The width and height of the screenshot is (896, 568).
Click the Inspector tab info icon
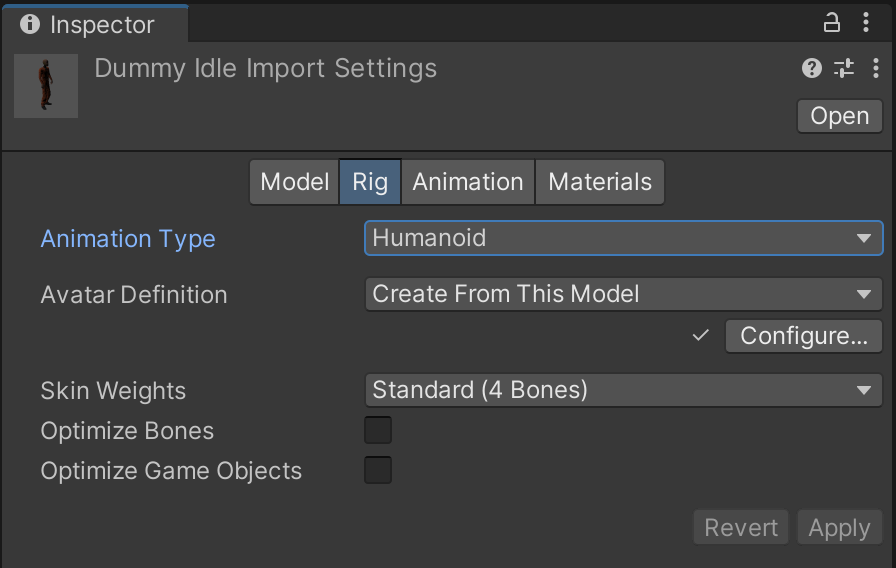pyautogui.click(x=30, y=24)
